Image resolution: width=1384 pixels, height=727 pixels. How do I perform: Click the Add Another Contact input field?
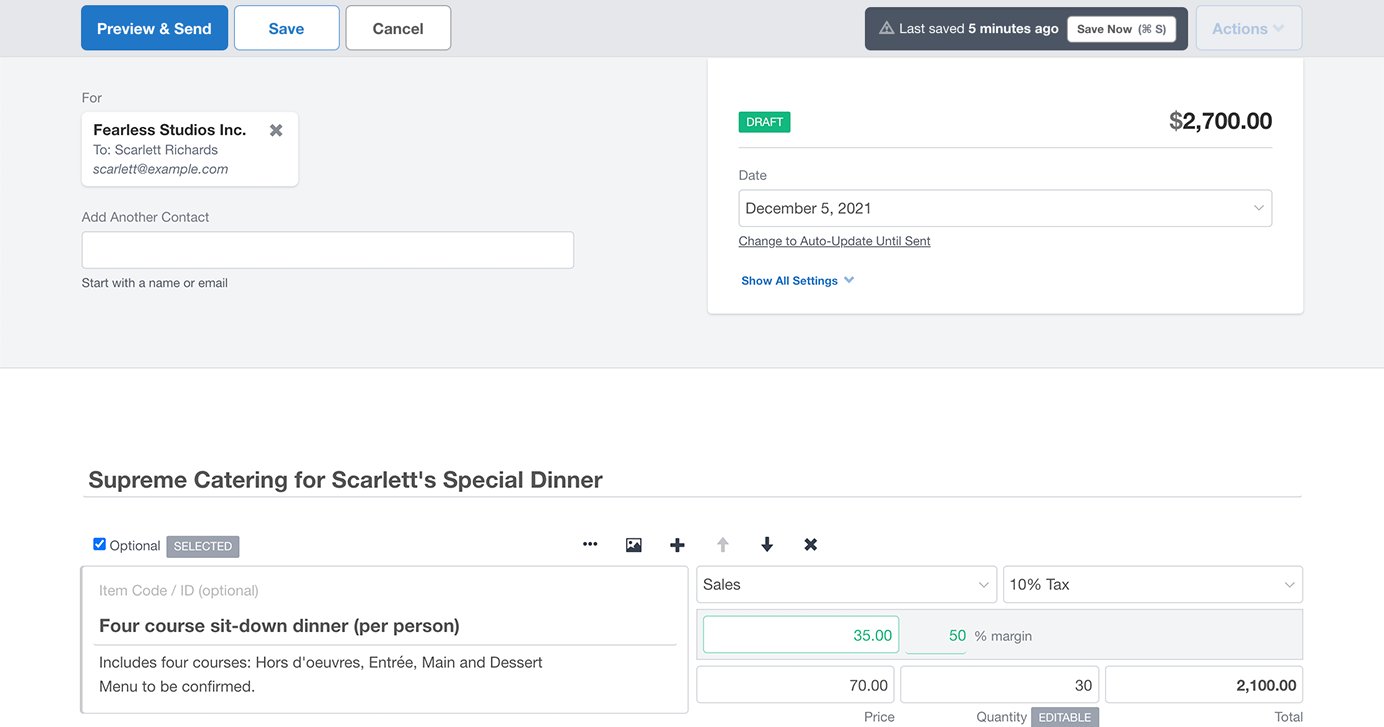pyautogui.click(x=327, y=249)
